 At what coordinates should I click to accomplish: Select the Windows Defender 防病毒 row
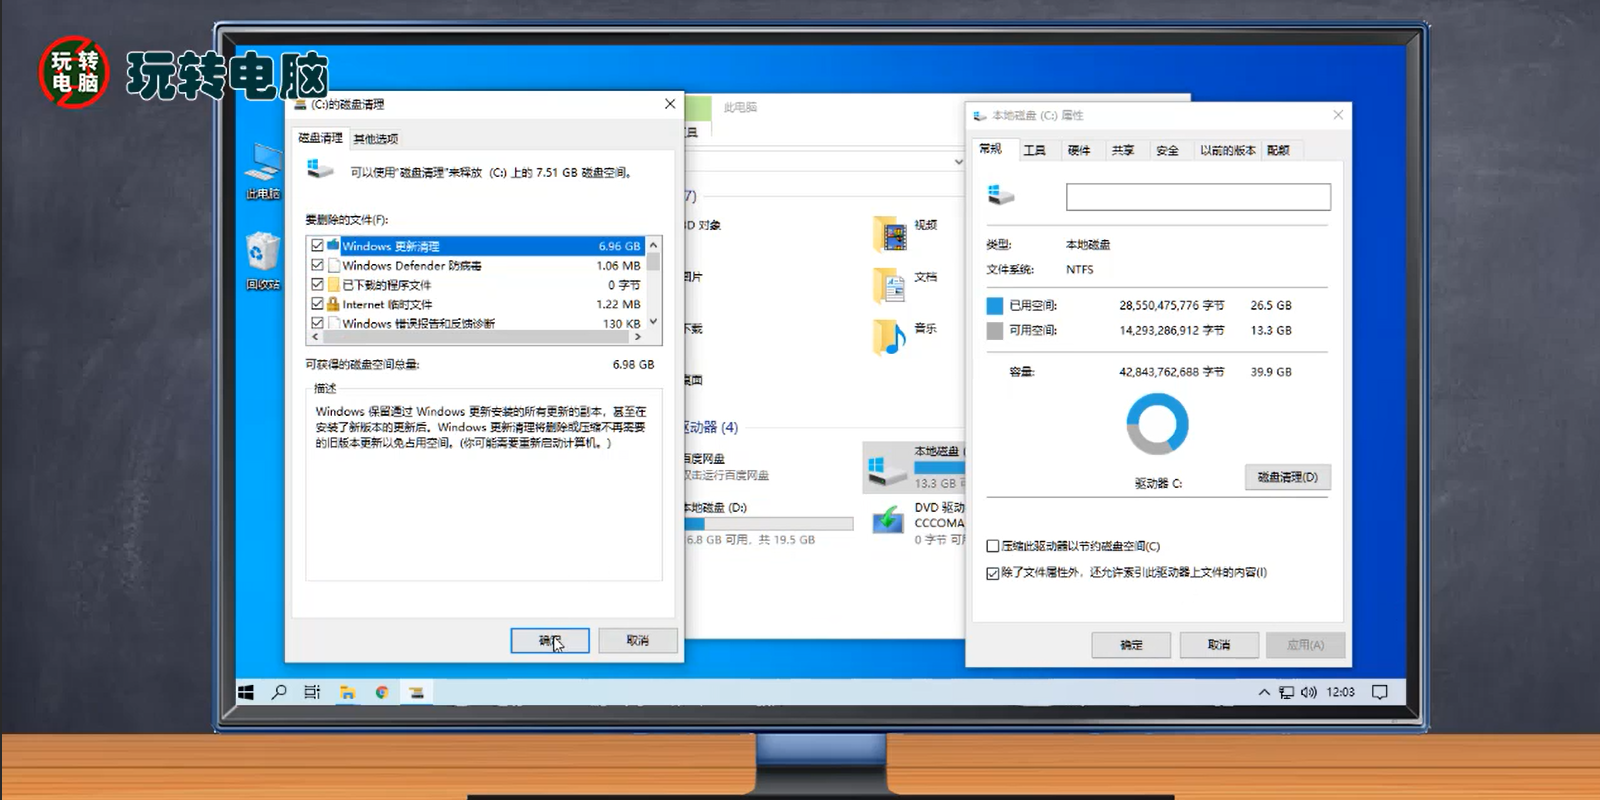tap(477, 265)
